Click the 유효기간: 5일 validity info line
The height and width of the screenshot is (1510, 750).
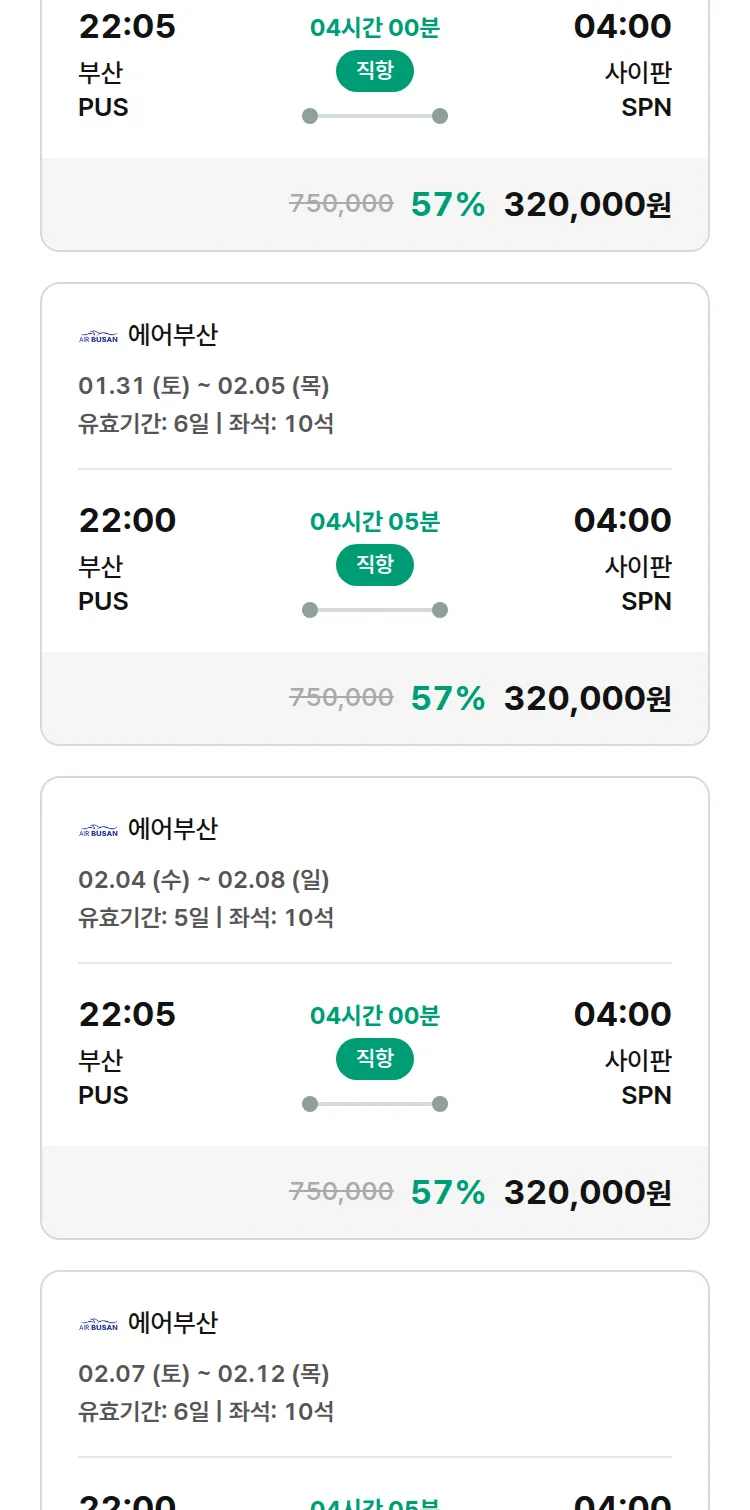(x=206, y=917)
